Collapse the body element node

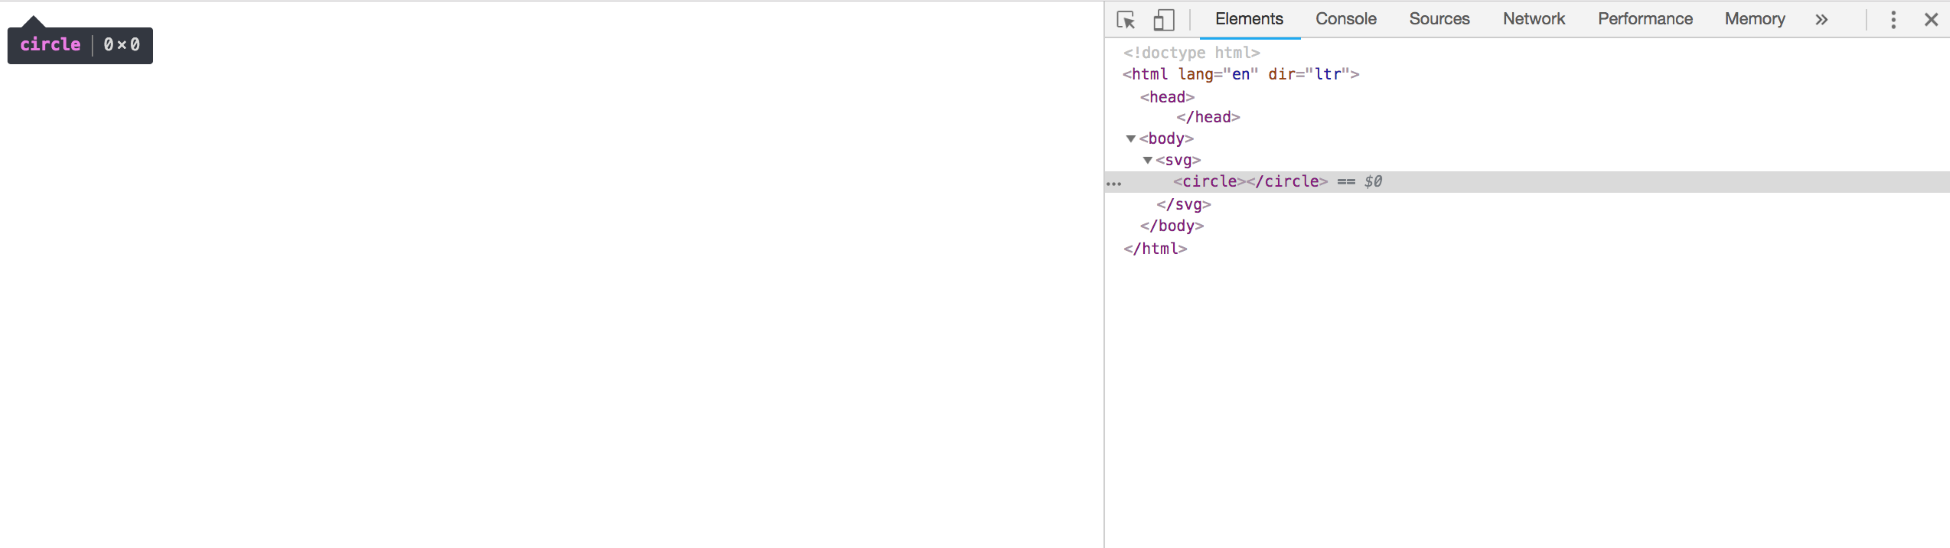click(x=1131, y=139)
